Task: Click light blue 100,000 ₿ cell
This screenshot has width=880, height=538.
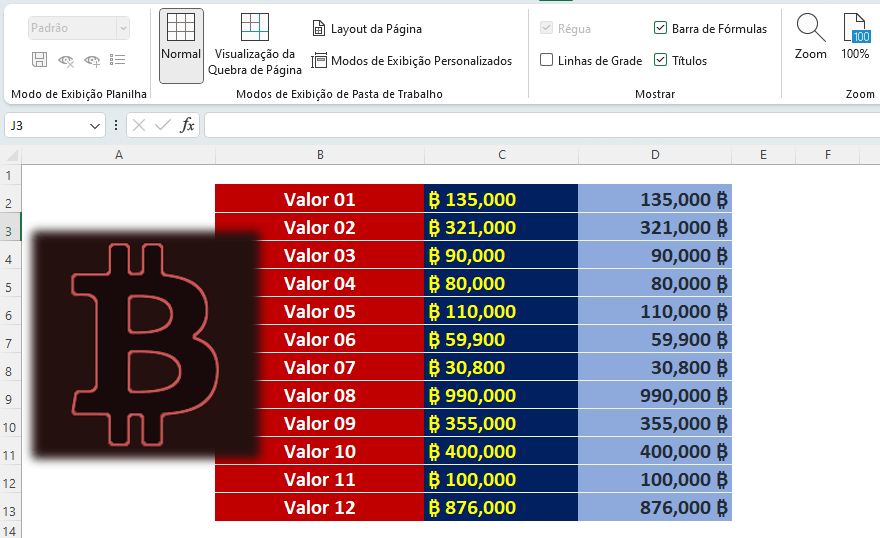Action: pos(655,479)
